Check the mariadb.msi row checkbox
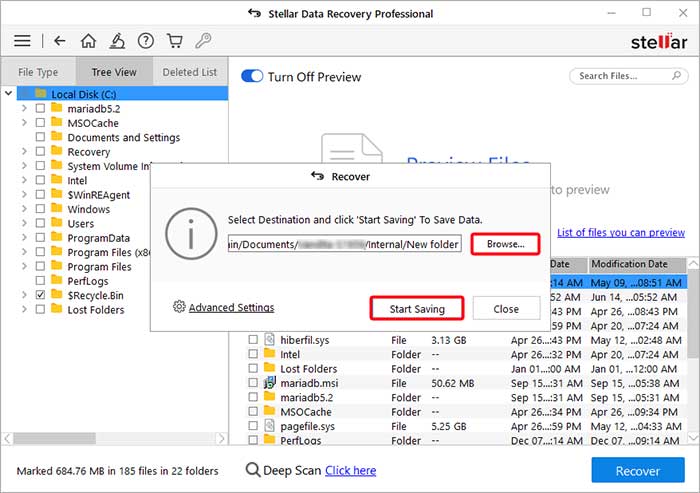The height and width of the screenshot is (493, 700). [253, 383]
